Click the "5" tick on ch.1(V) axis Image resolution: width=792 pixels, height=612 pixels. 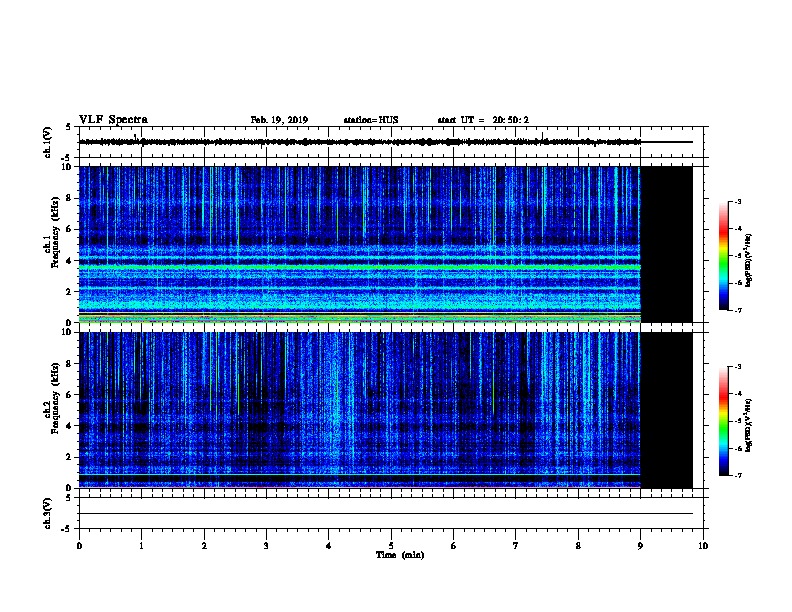(x=68, y=127)
